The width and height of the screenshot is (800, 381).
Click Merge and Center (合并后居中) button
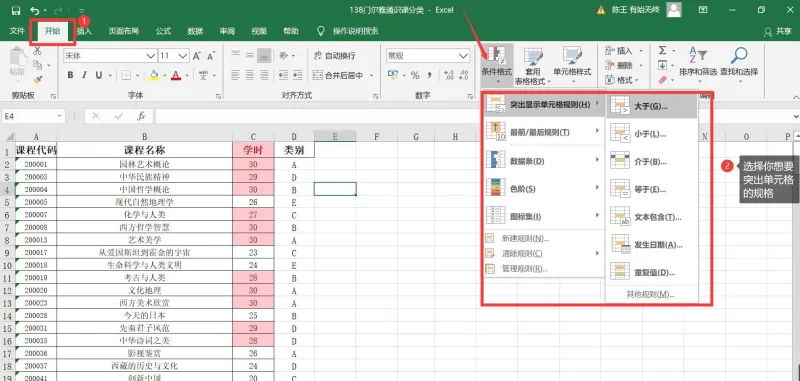(x=339, y=75)
